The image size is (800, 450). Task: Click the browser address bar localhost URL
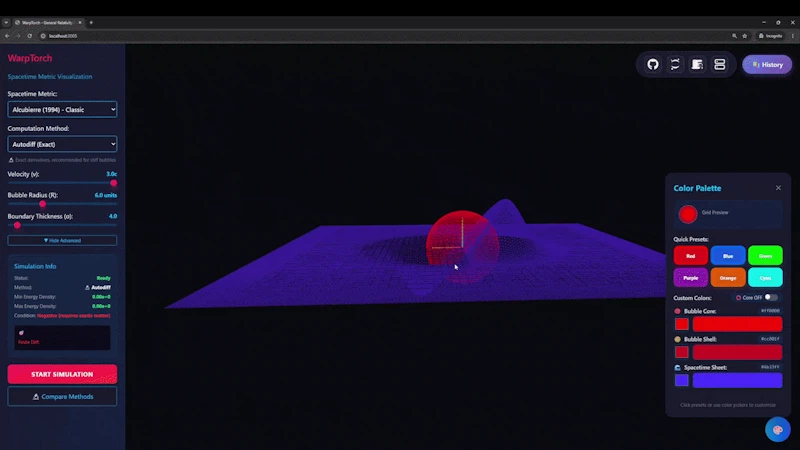point(63,36)
